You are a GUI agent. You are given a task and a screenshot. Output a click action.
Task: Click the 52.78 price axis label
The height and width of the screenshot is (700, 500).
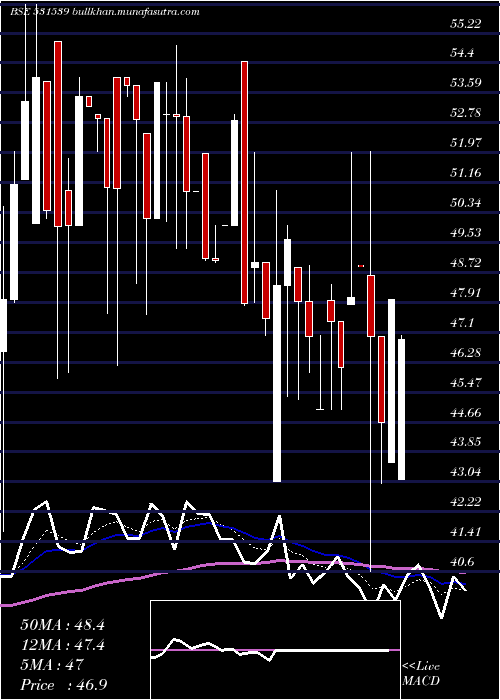(465, 113)
